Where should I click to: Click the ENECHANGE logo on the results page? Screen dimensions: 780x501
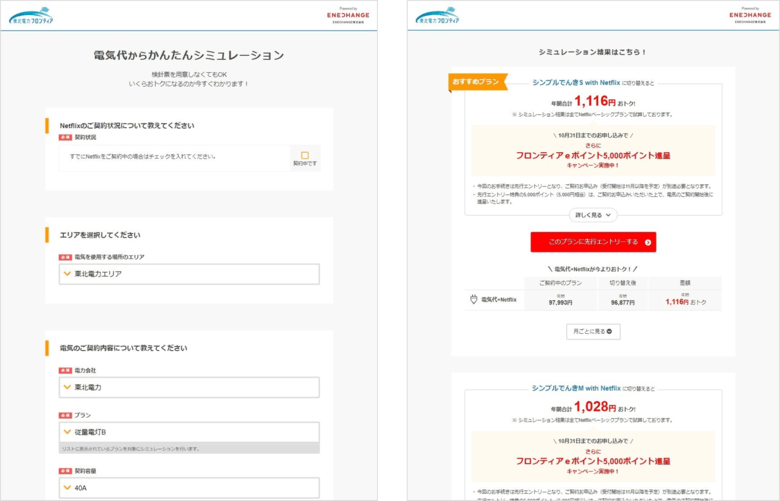750,15
